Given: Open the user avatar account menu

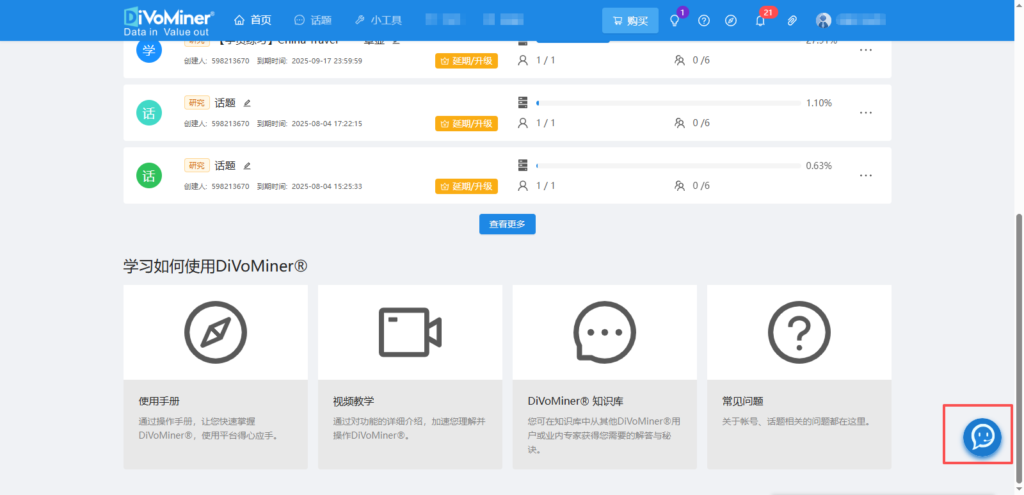Looking at the screenshot, I should (824, 20).
